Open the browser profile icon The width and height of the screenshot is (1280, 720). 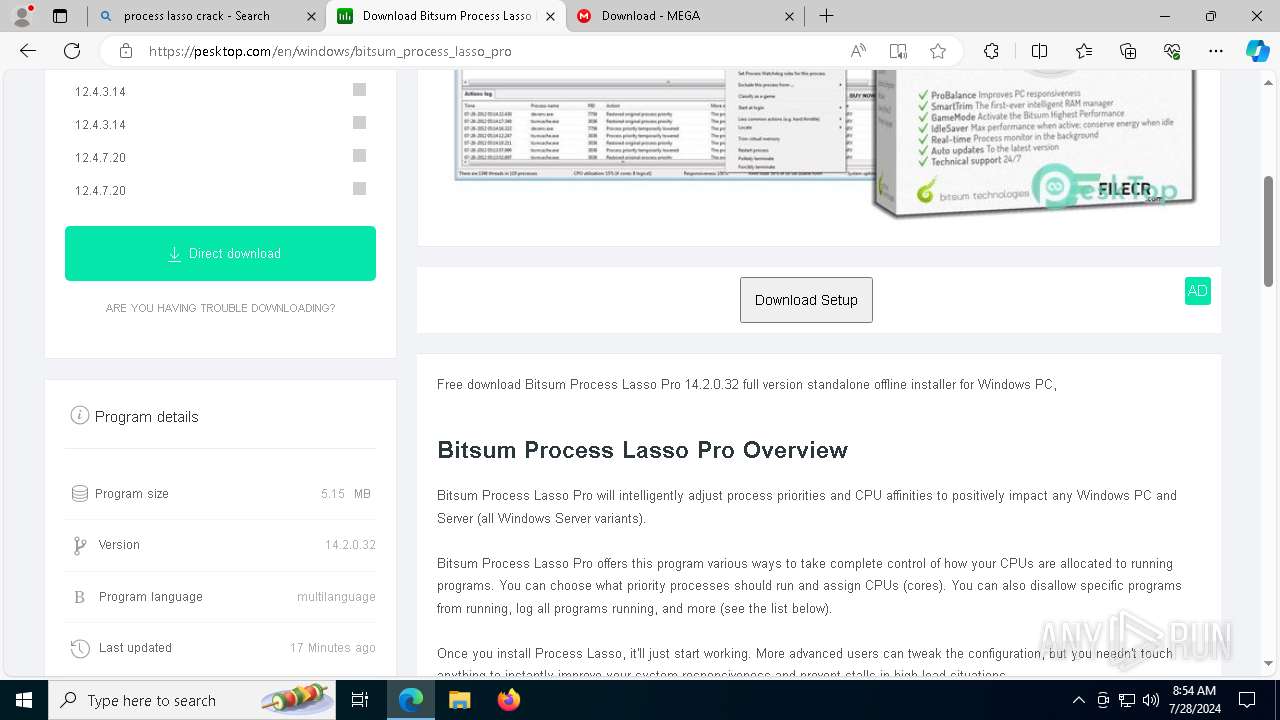[x=22, y=16]
